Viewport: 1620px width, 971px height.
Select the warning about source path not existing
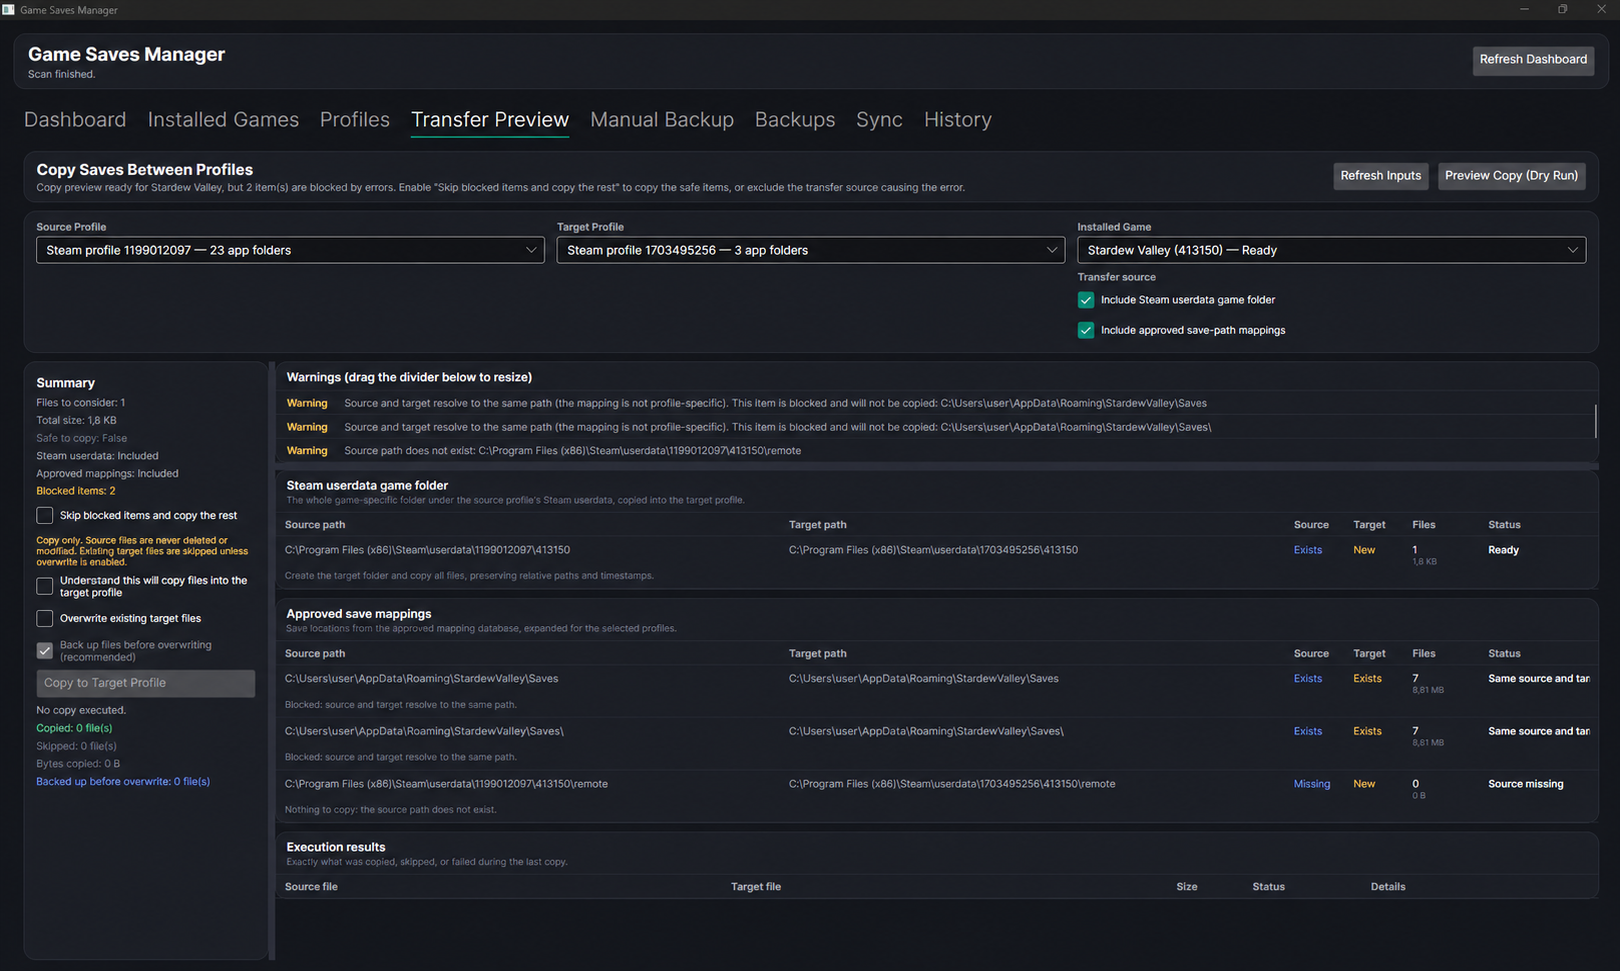click(936, 451)
